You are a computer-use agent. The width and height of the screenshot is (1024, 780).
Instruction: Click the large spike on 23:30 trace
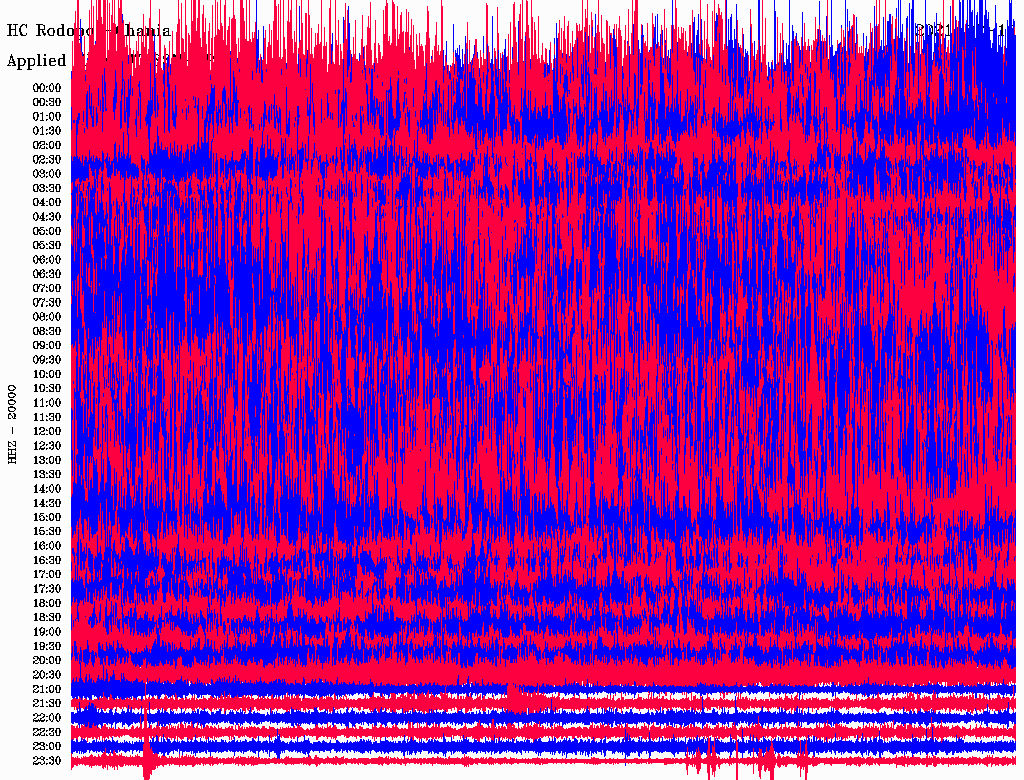pos(147,761)
